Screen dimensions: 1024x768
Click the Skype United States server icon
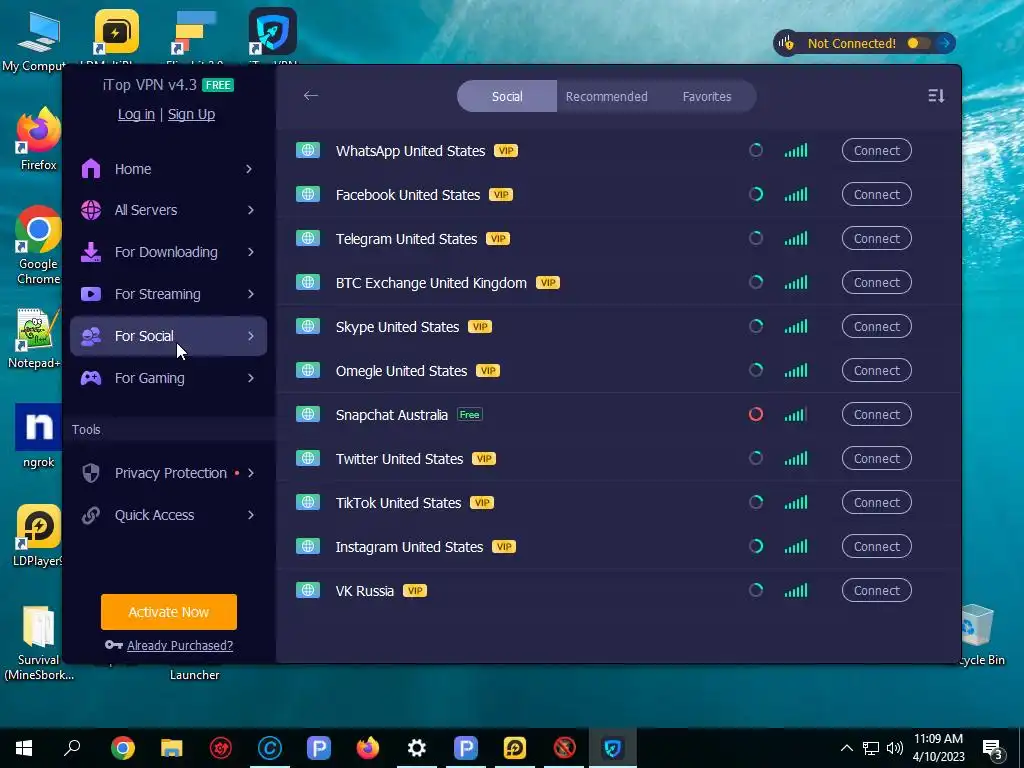(308, 326)
